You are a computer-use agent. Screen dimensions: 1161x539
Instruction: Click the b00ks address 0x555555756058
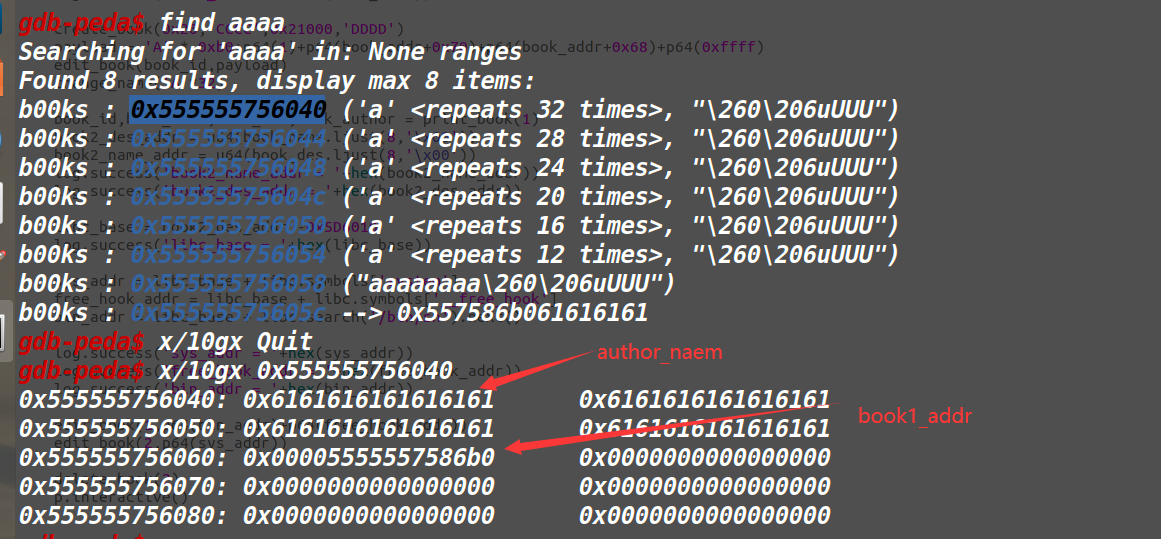[x=228, y=283]
